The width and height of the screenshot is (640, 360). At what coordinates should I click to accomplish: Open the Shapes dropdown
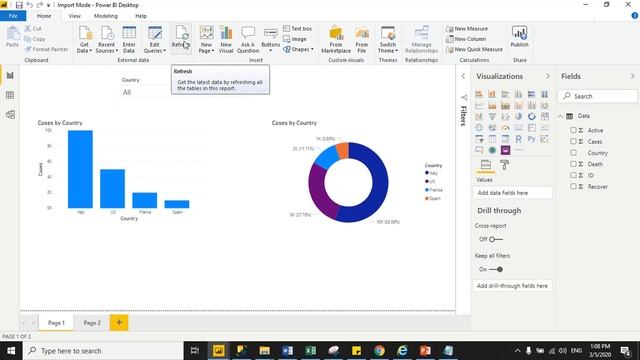pos(298,49)
